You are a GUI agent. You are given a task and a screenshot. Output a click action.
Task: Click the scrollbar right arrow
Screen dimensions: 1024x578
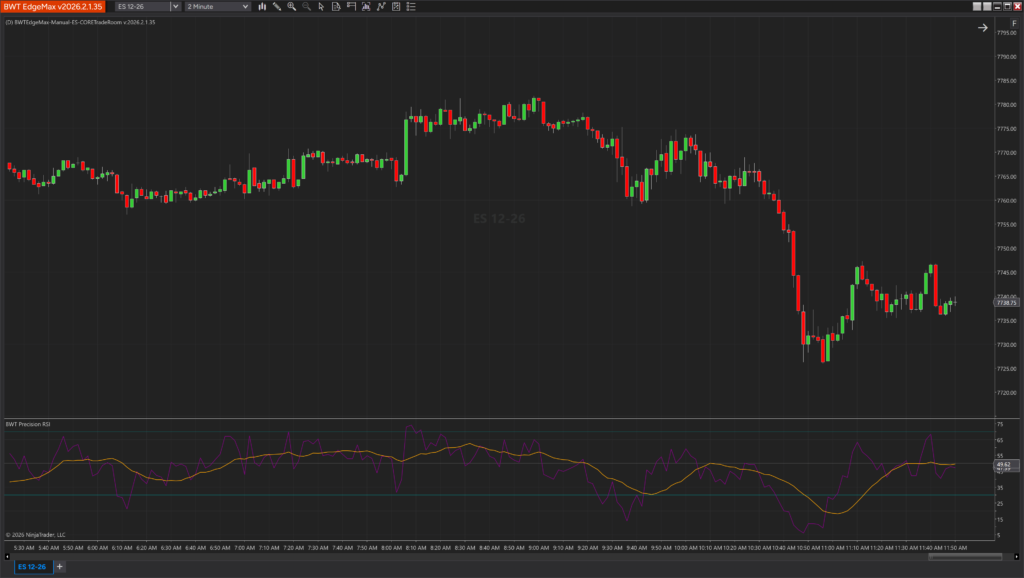tap(1017, 557)
